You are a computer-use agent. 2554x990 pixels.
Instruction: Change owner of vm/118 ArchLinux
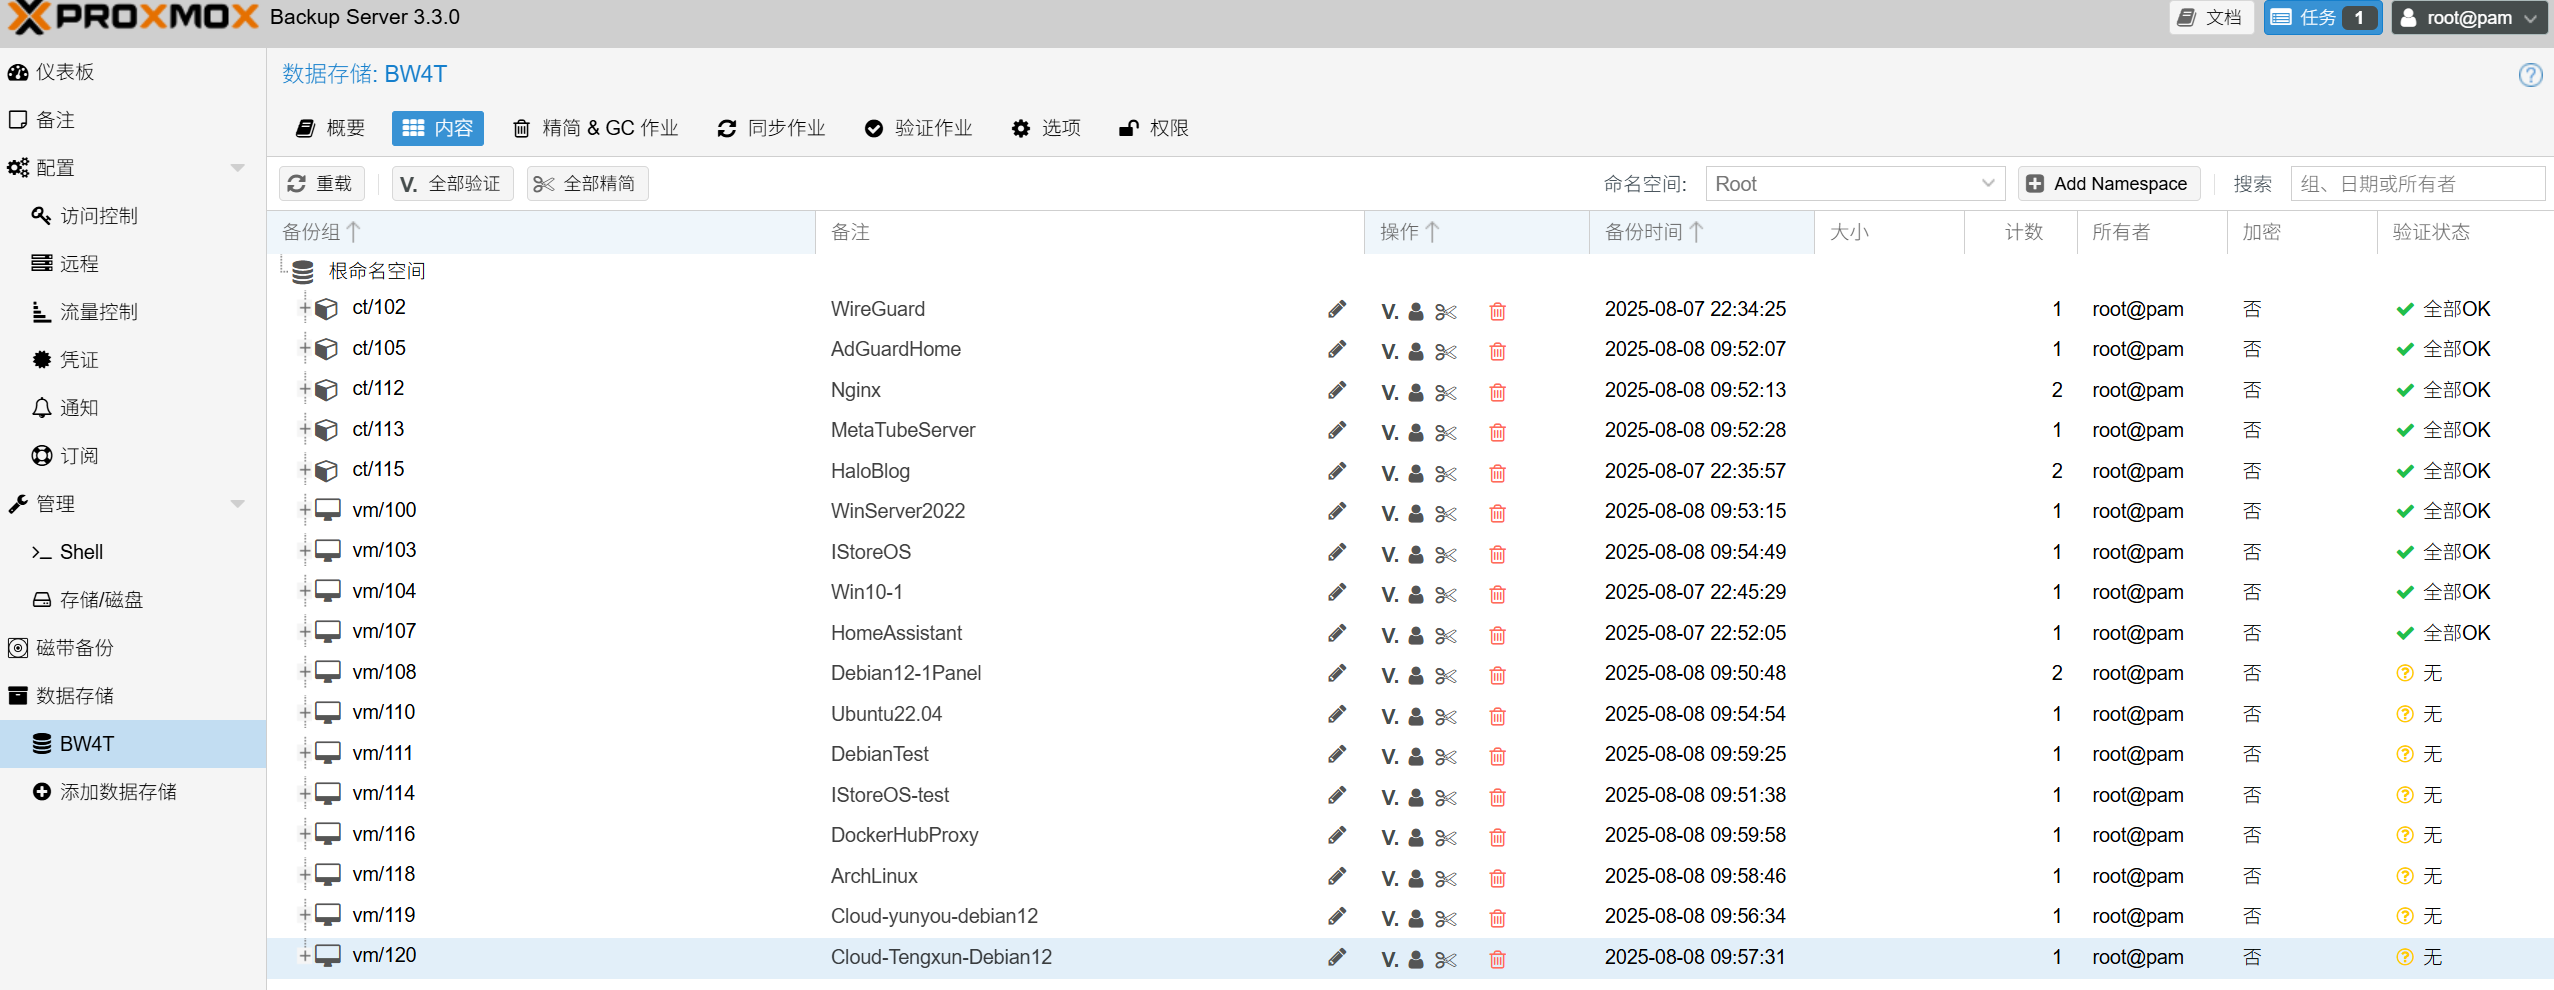pos(1416,879)
